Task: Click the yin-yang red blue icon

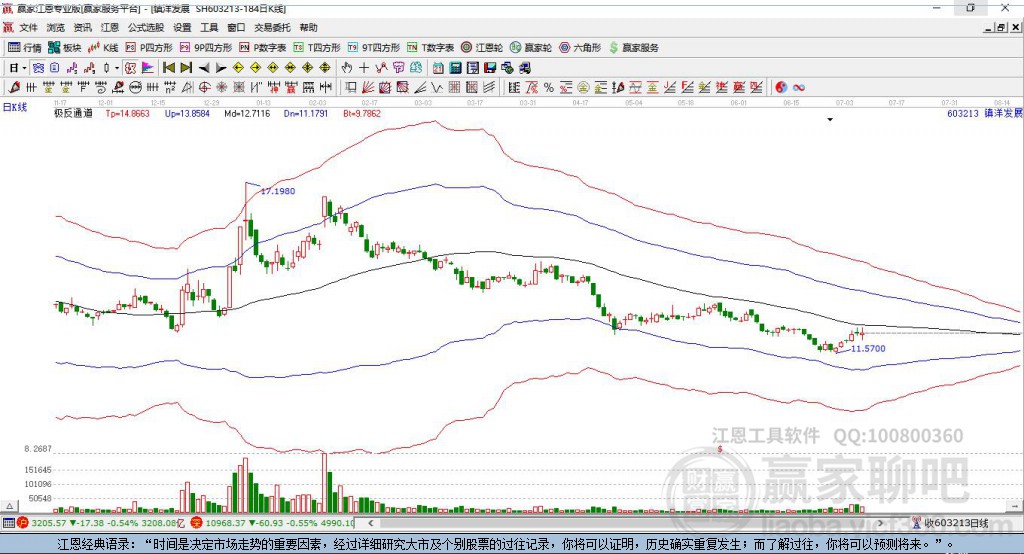Action: click(781, 88)
